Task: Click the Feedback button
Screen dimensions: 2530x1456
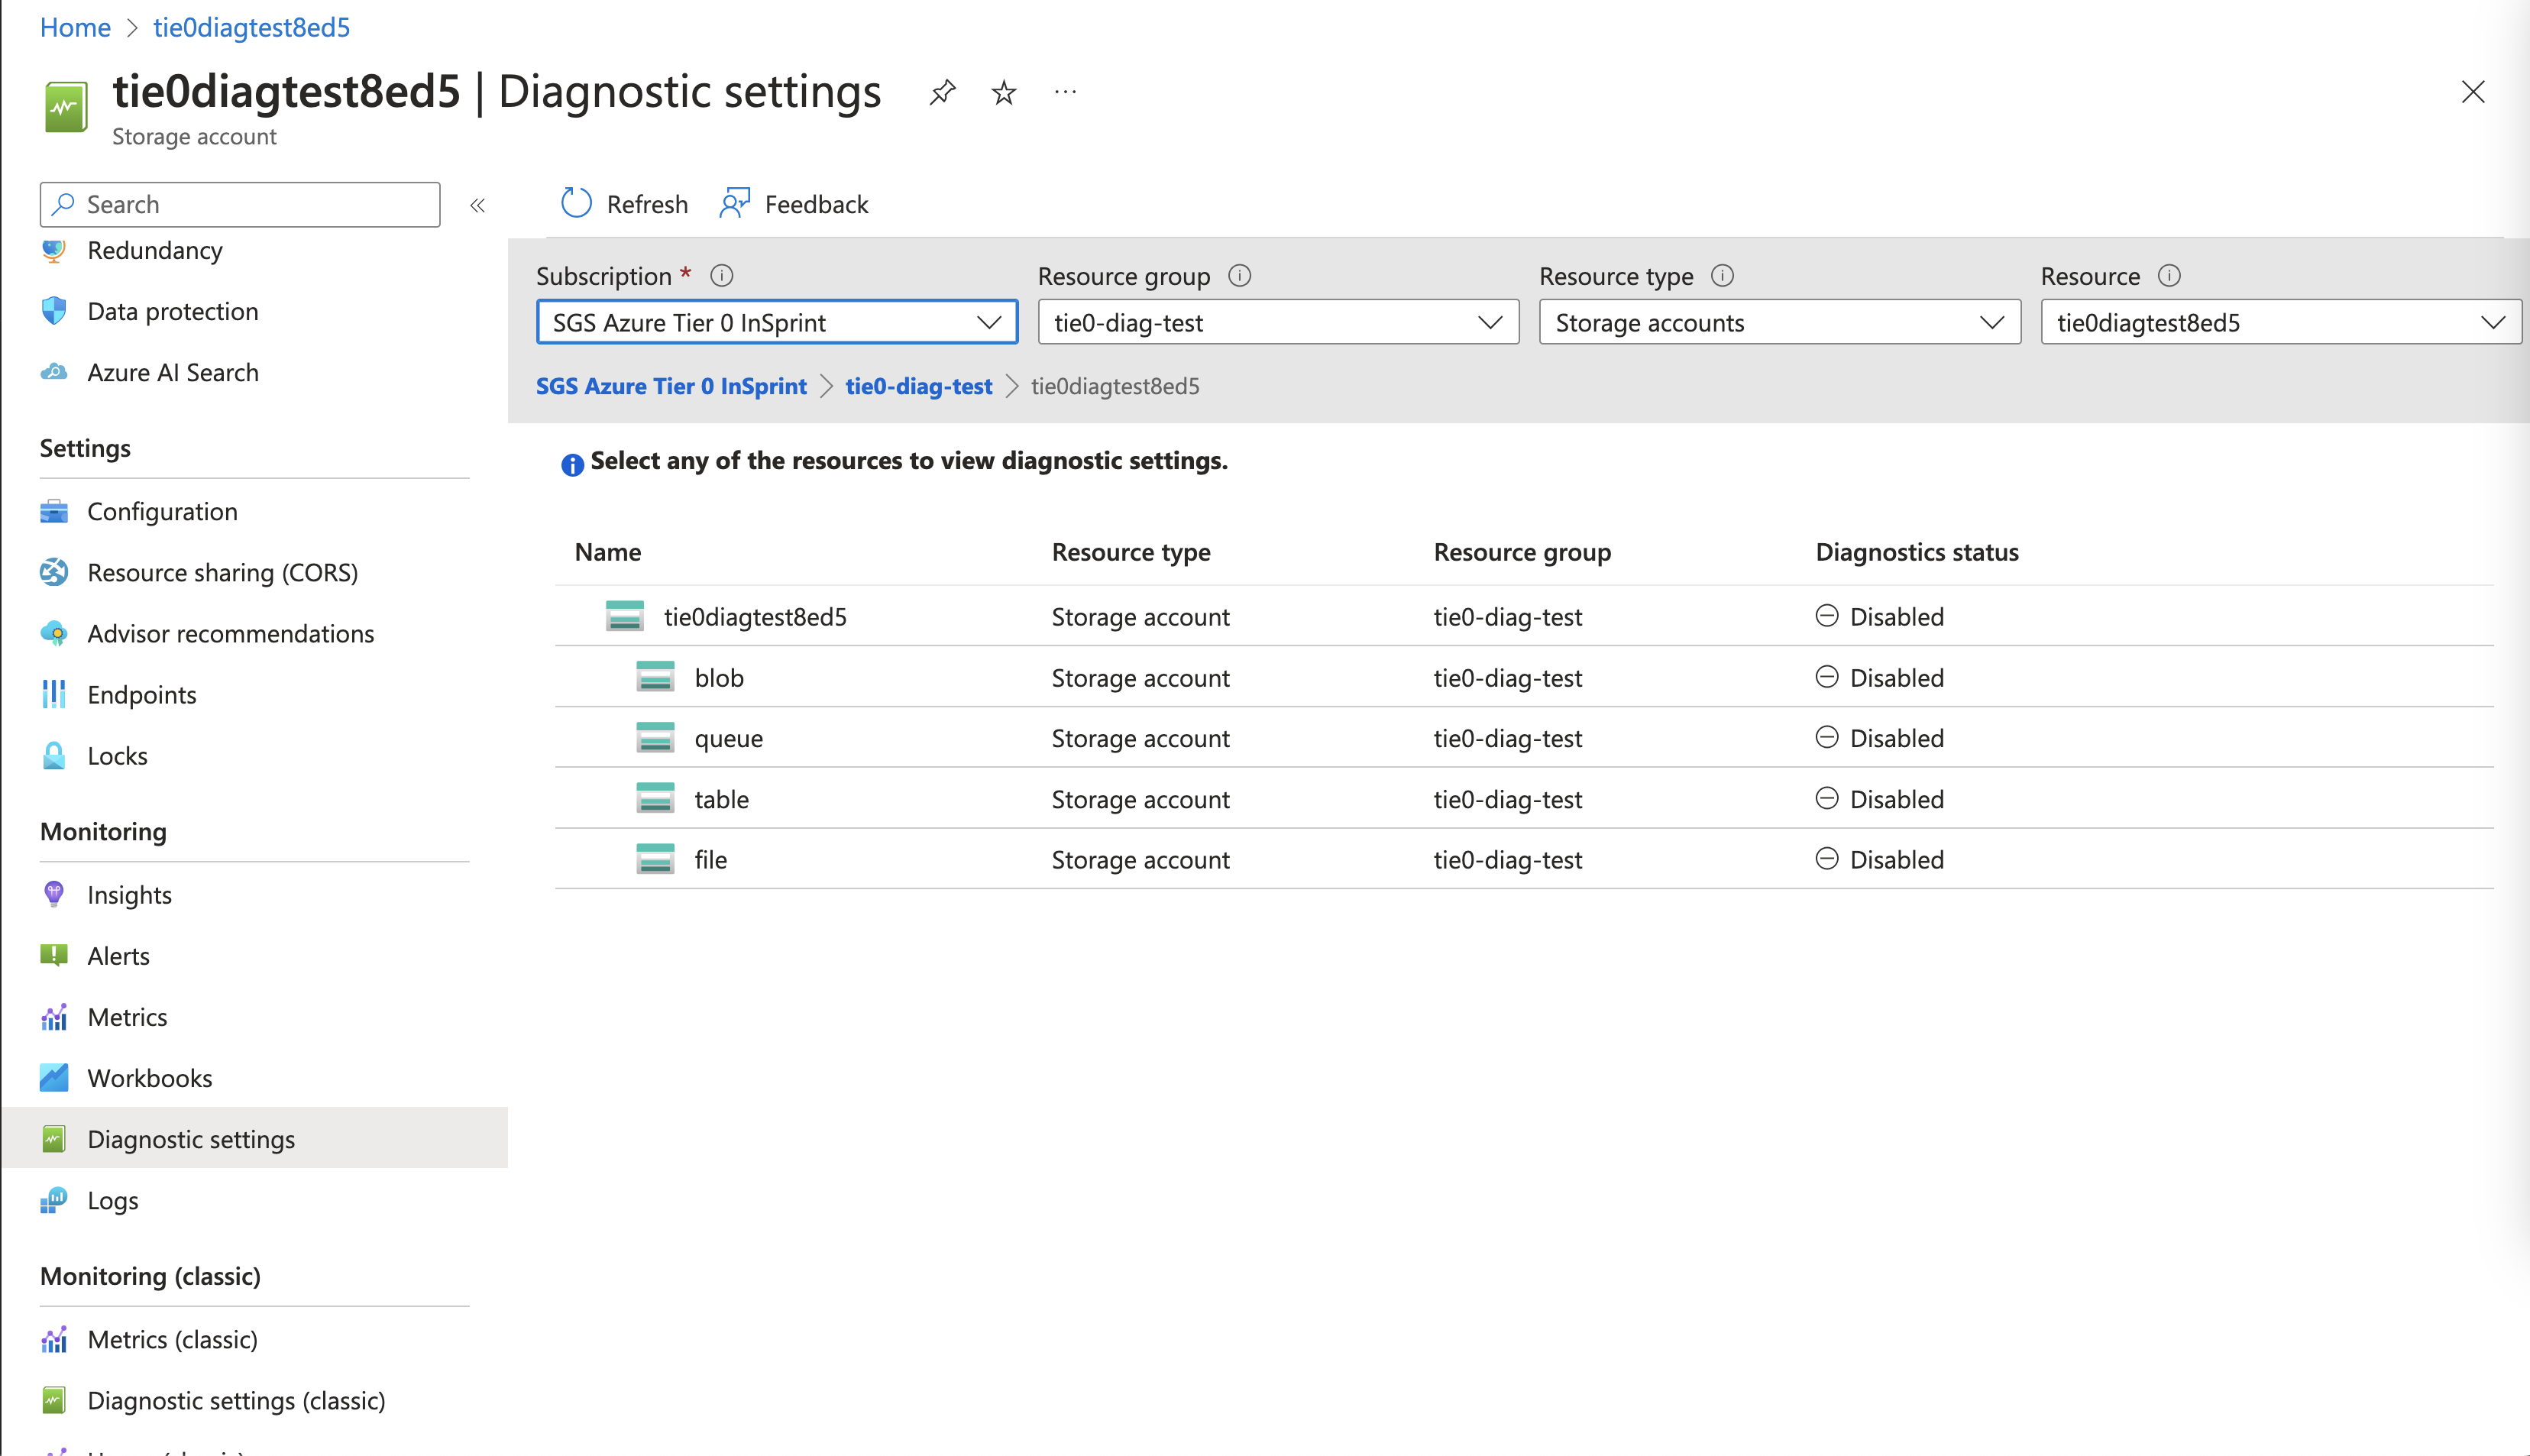Action: coord(794,204)
